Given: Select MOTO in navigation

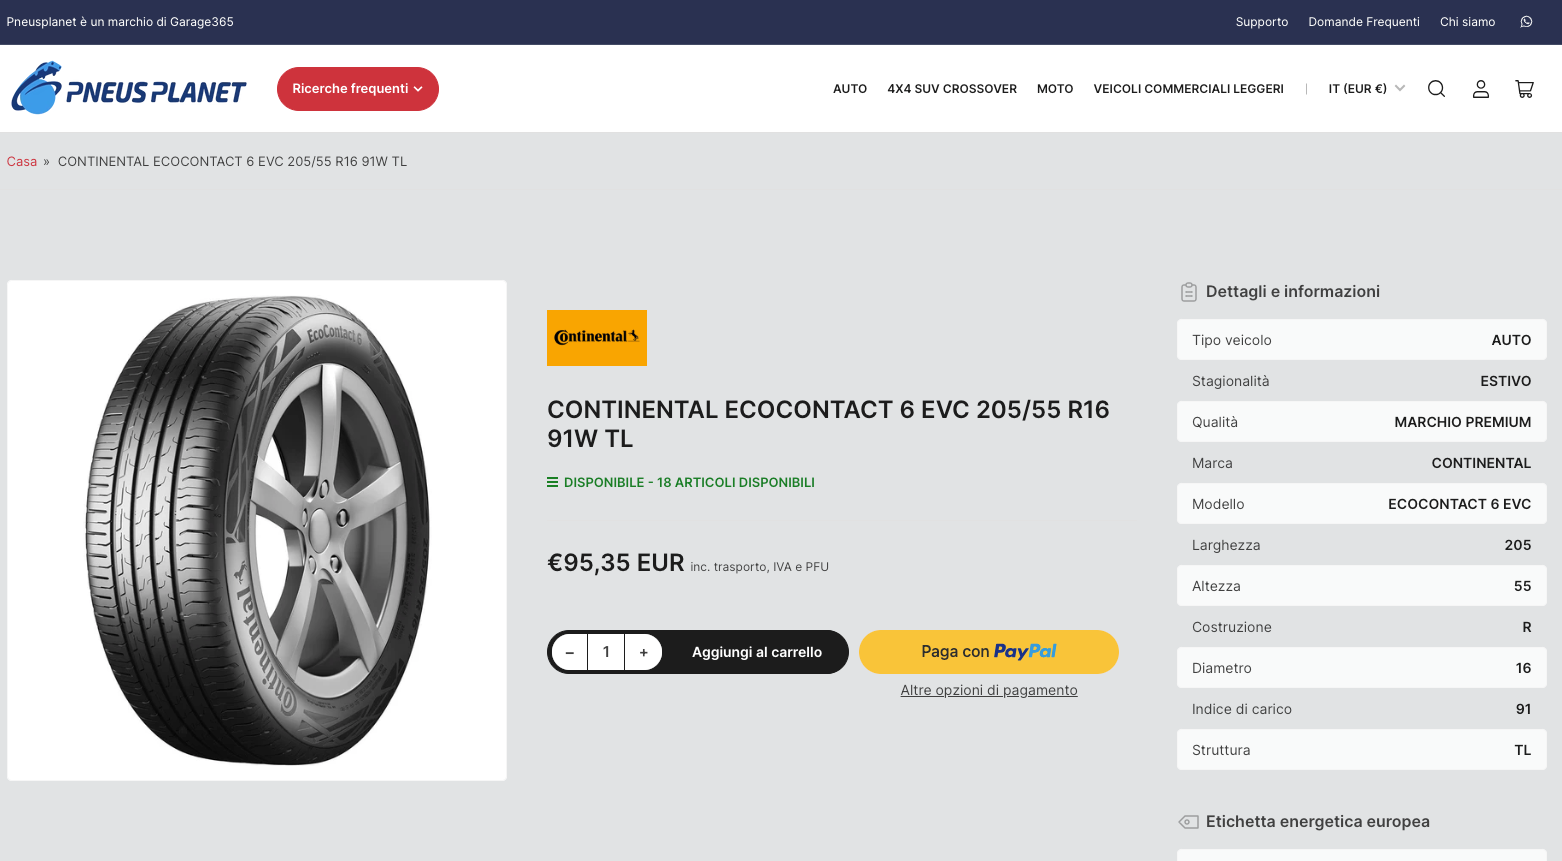Looking at the screenshot, I should [x=1055, y=89].
